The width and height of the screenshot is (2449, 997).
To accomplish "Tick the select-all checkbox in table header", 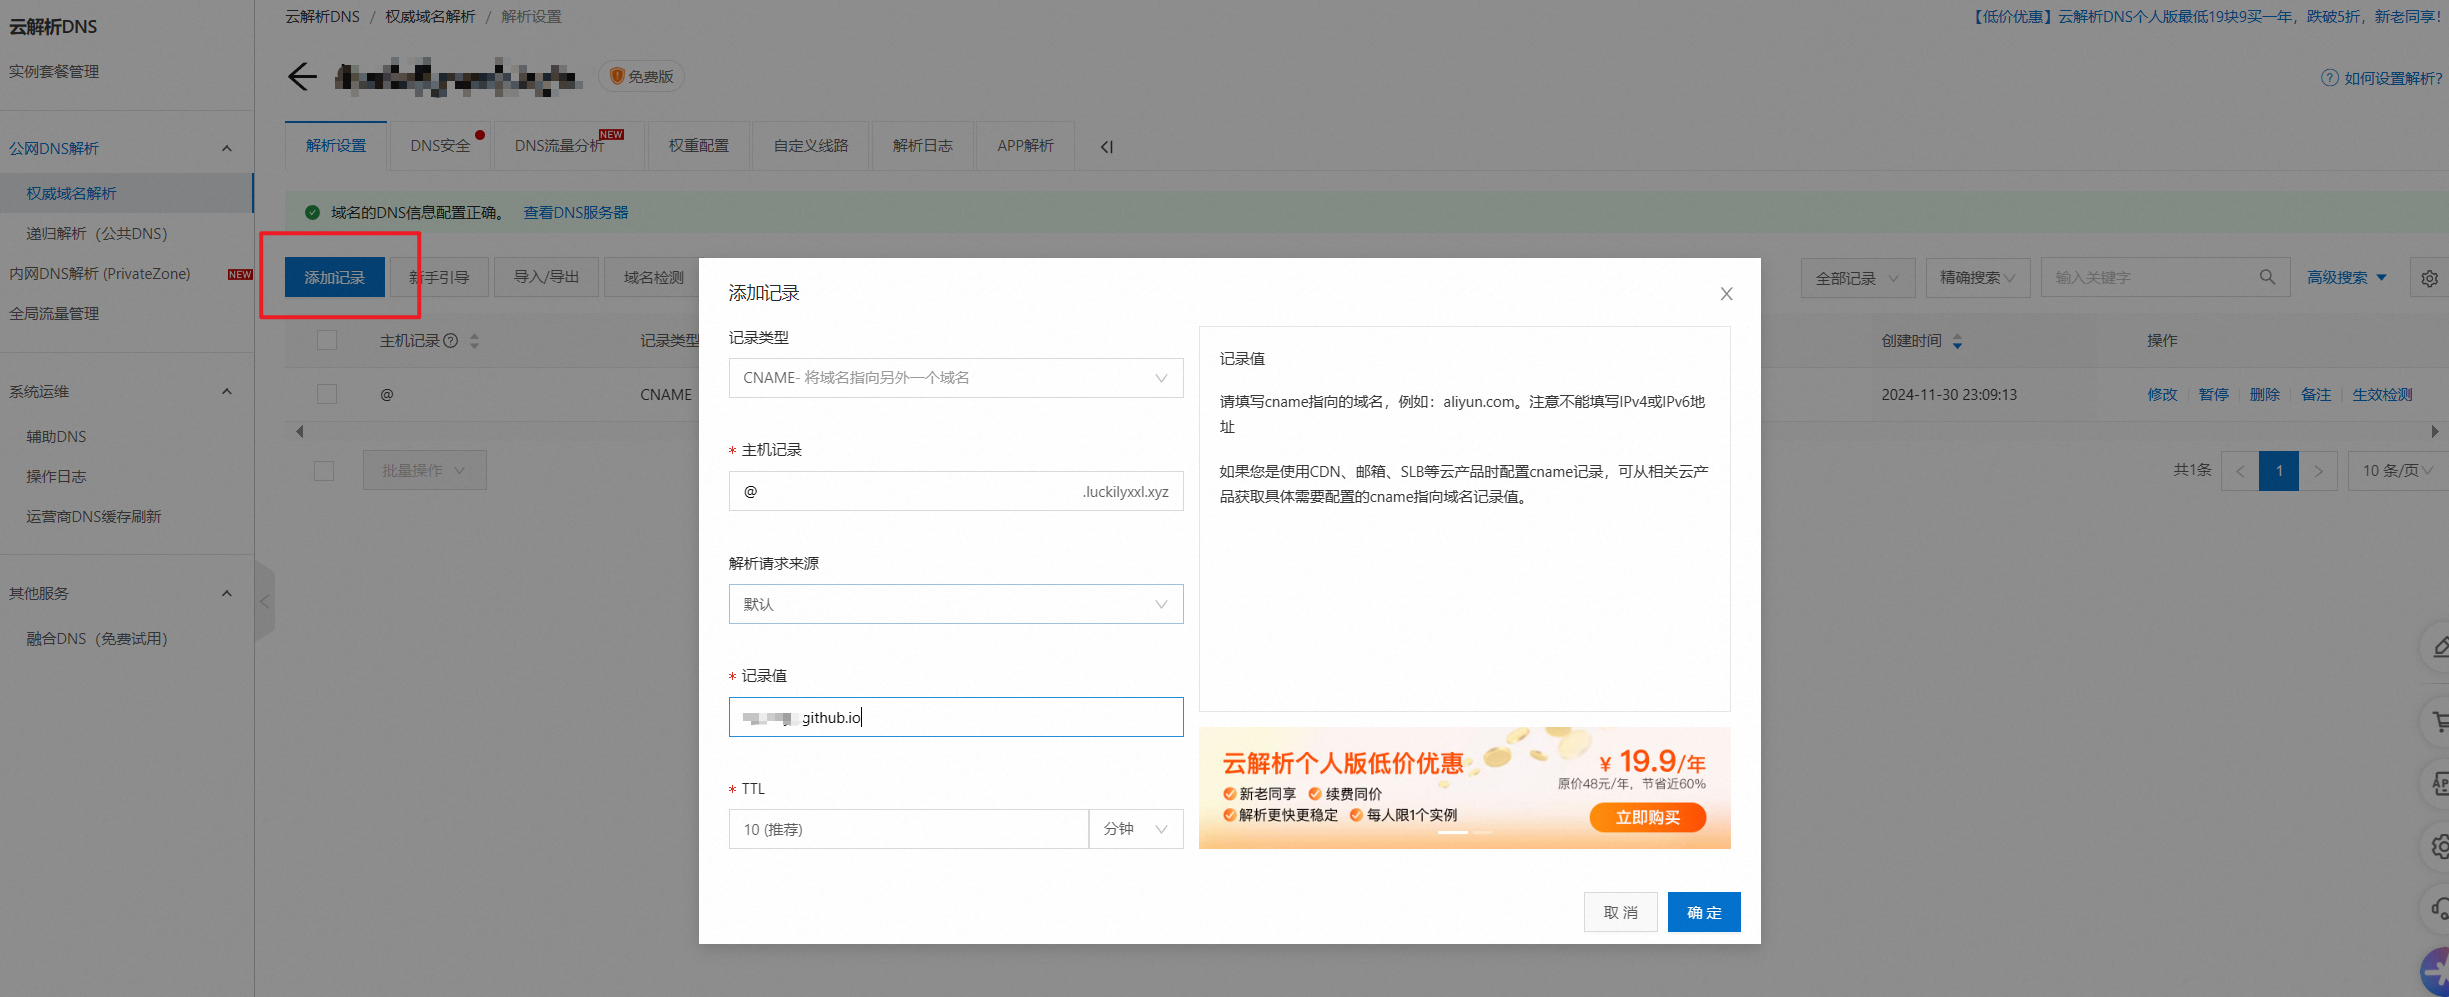I will click(x=327, y=340).
